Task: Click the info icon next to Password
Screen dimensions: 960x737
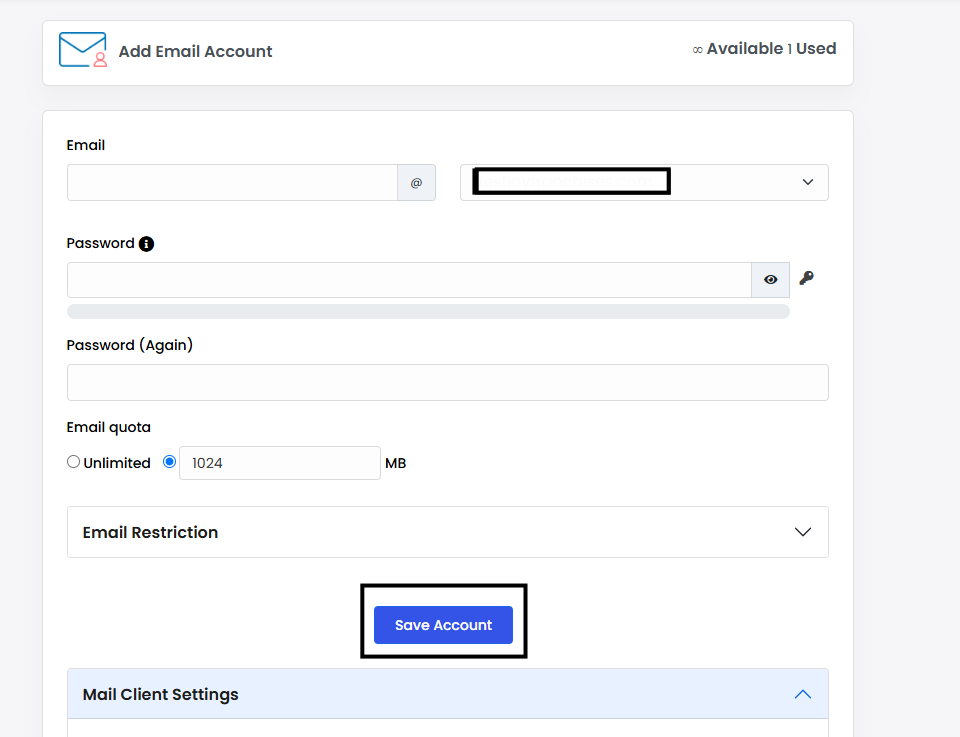Action: pos(146,244)
